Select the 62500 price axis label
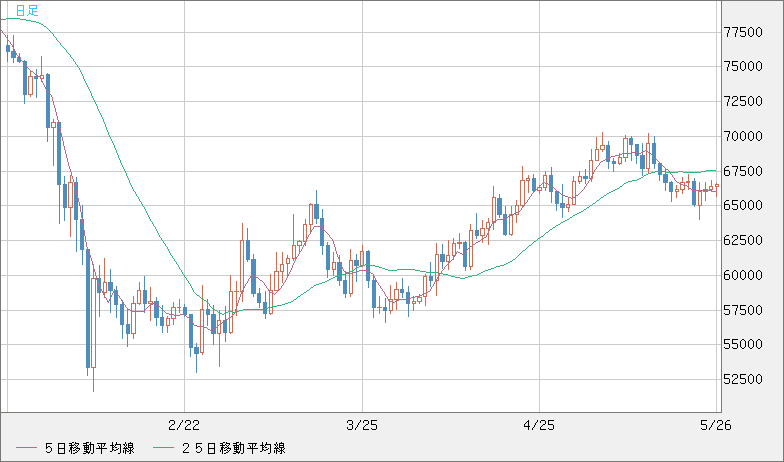 pos(744,240)
